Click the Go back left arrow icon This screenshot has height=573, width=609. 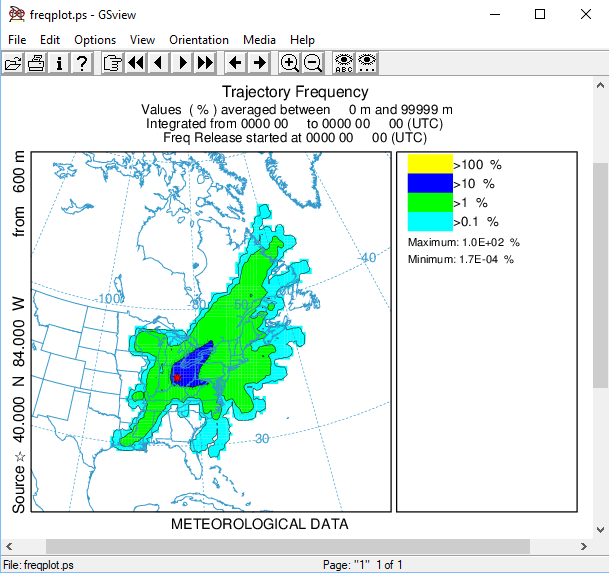235,63
